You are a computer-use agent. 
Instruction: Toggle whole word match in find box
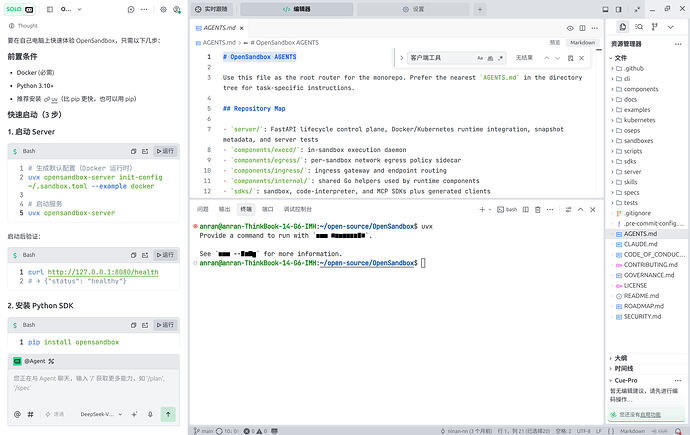[490, 58]
